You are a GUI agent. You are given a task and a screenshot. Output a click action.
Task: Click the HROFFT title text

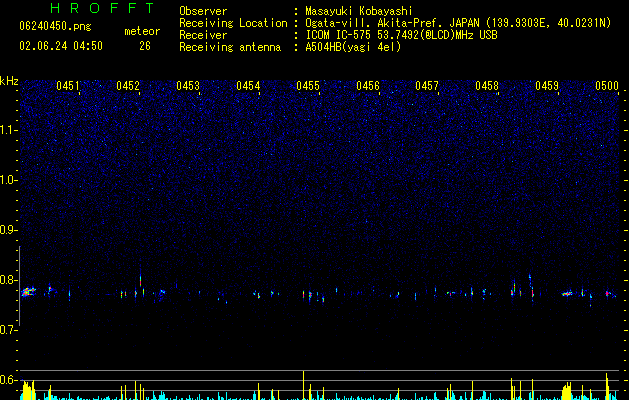102,8
